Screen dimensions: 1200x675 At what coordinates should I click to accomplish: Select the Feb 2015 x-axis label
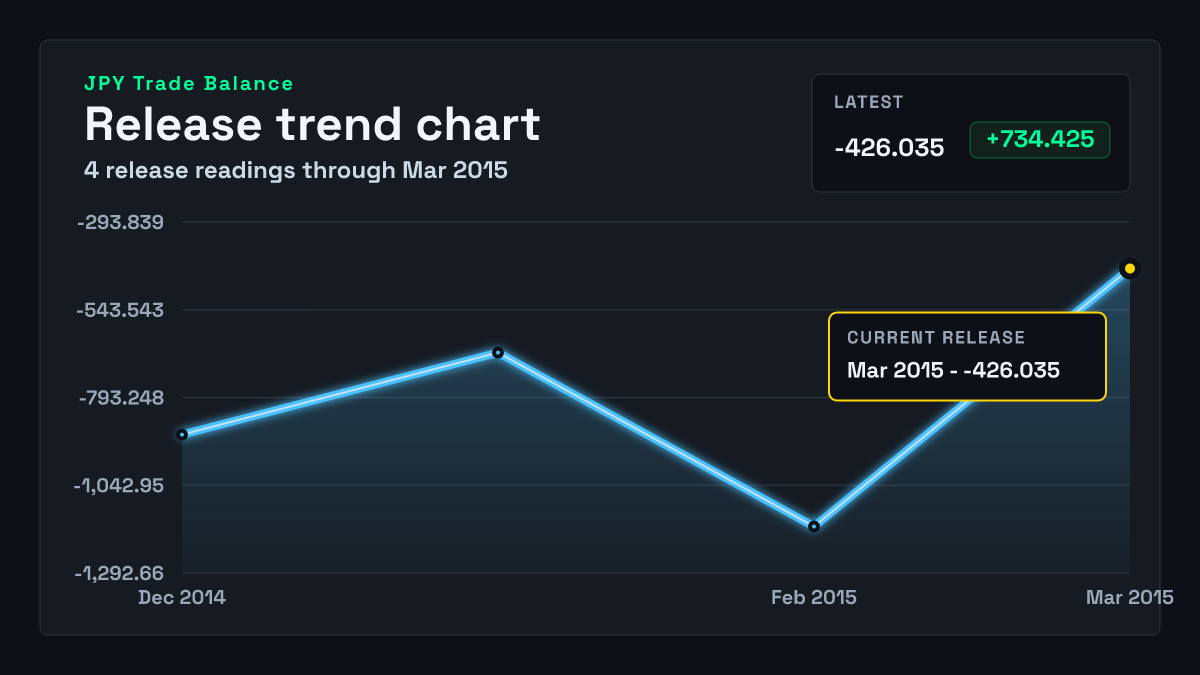tap(814, 597)
